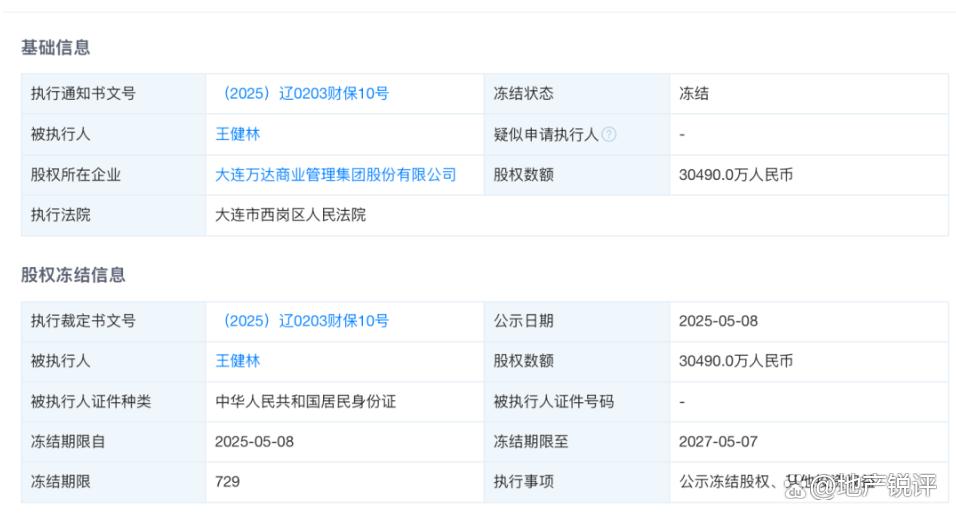Click the 冻结 status value

(x=694, y=93)
